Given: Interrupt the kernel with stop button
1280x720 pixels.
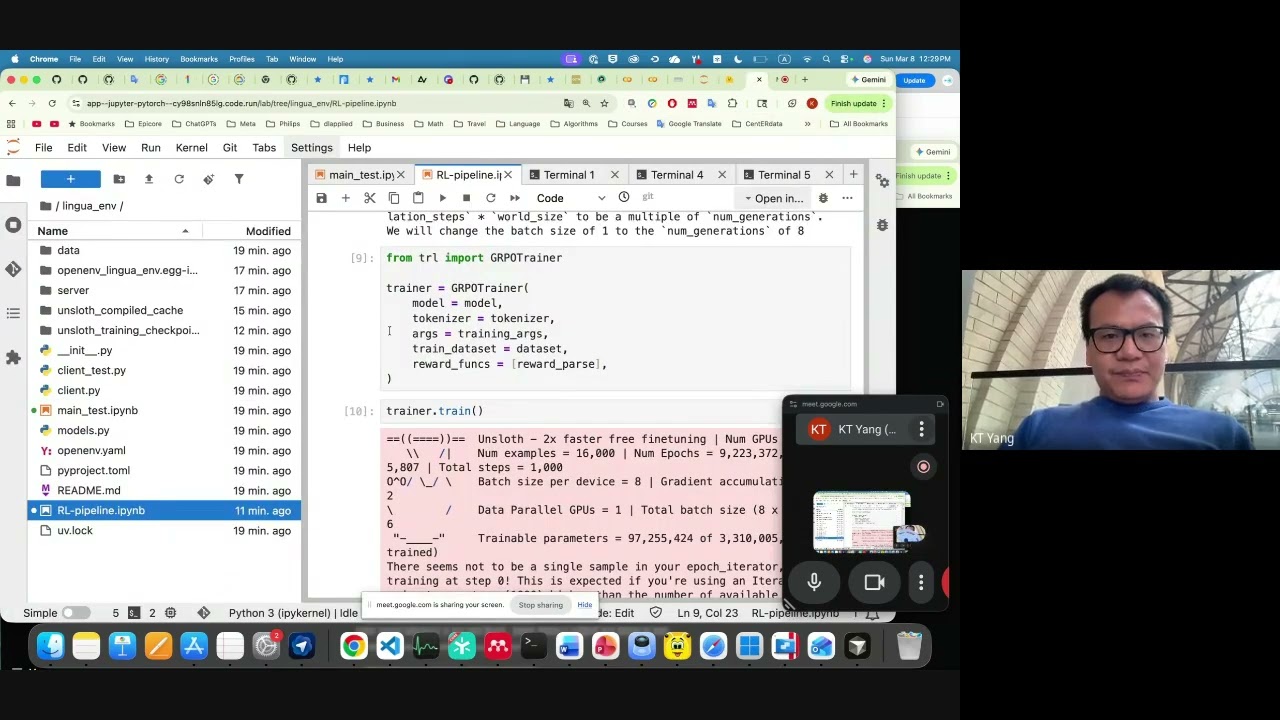Looking at the screenshot, I should (466, 198).
